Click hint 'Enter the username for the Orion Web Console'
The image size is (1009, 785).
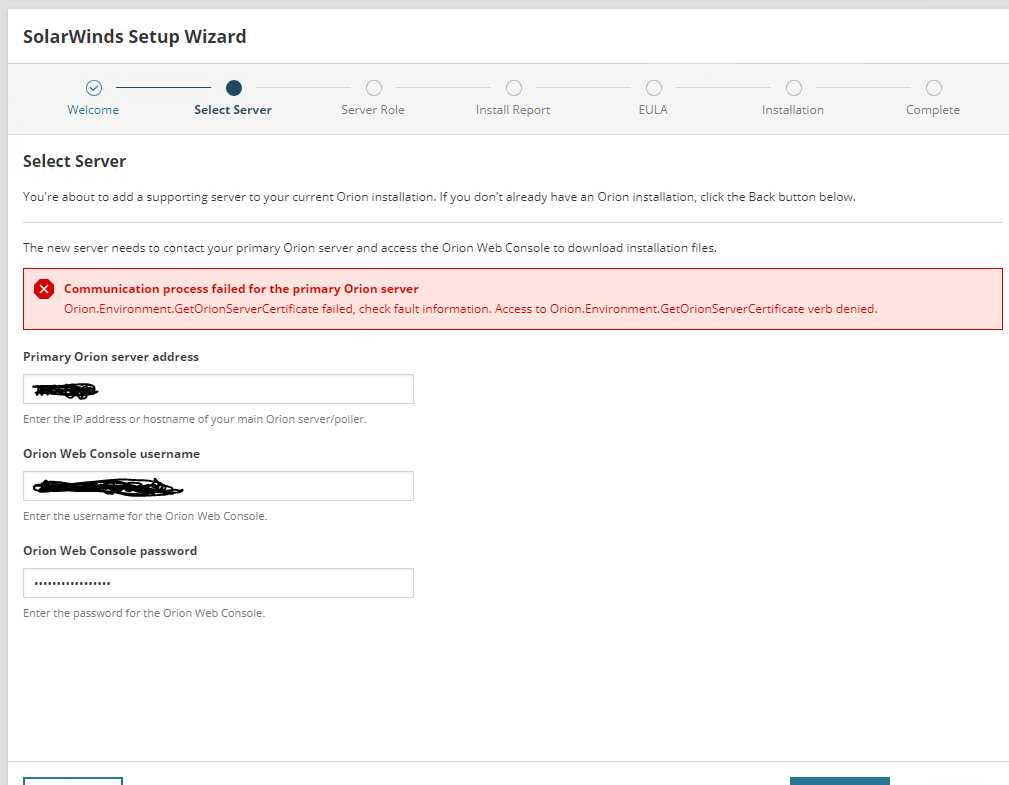pos(145,516)
